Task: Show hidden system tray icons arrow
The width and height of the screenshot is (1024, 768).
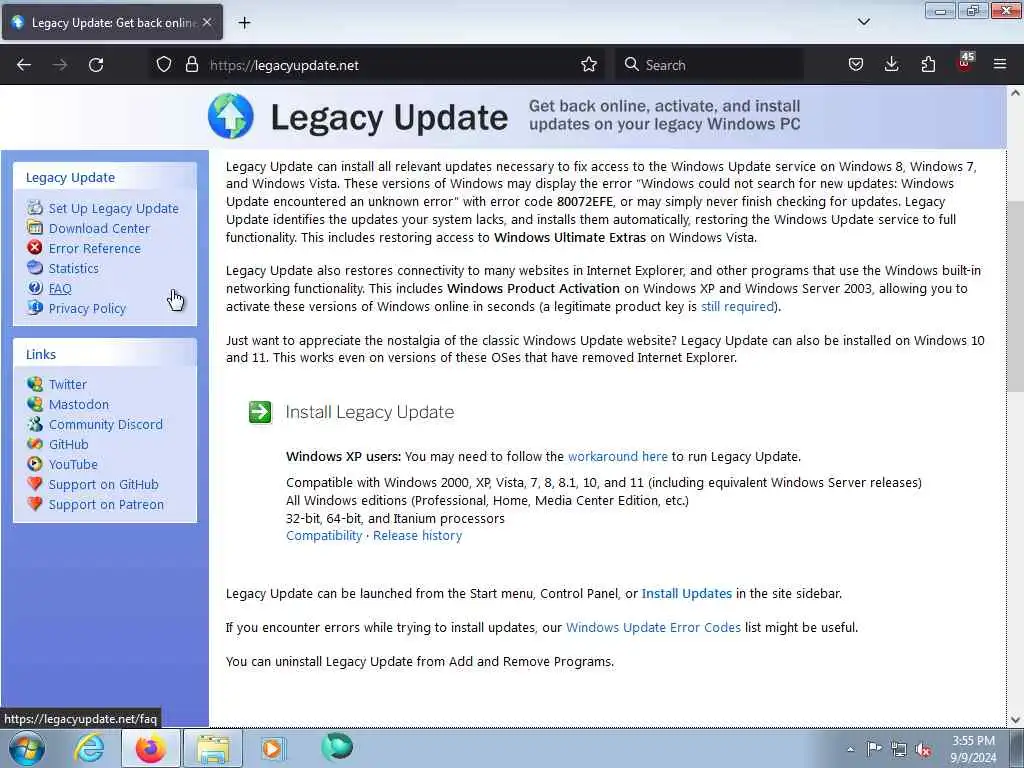Action: [850, 749]
